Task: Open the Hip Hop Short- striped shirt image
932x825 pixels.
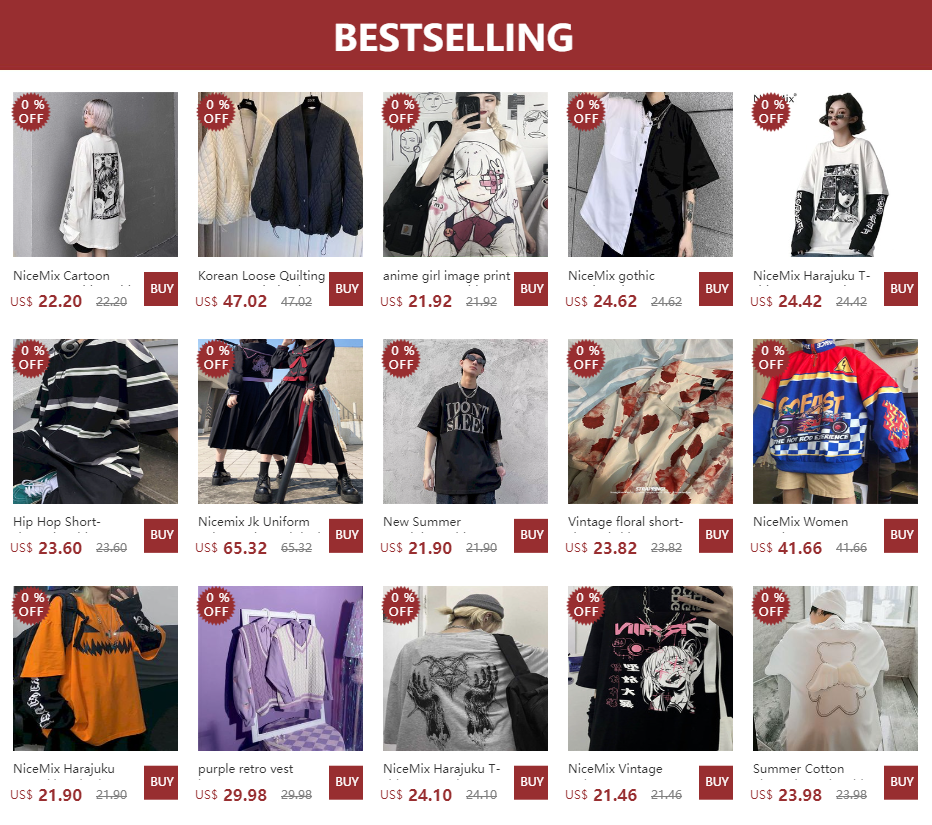Action: tap(95, 421)
